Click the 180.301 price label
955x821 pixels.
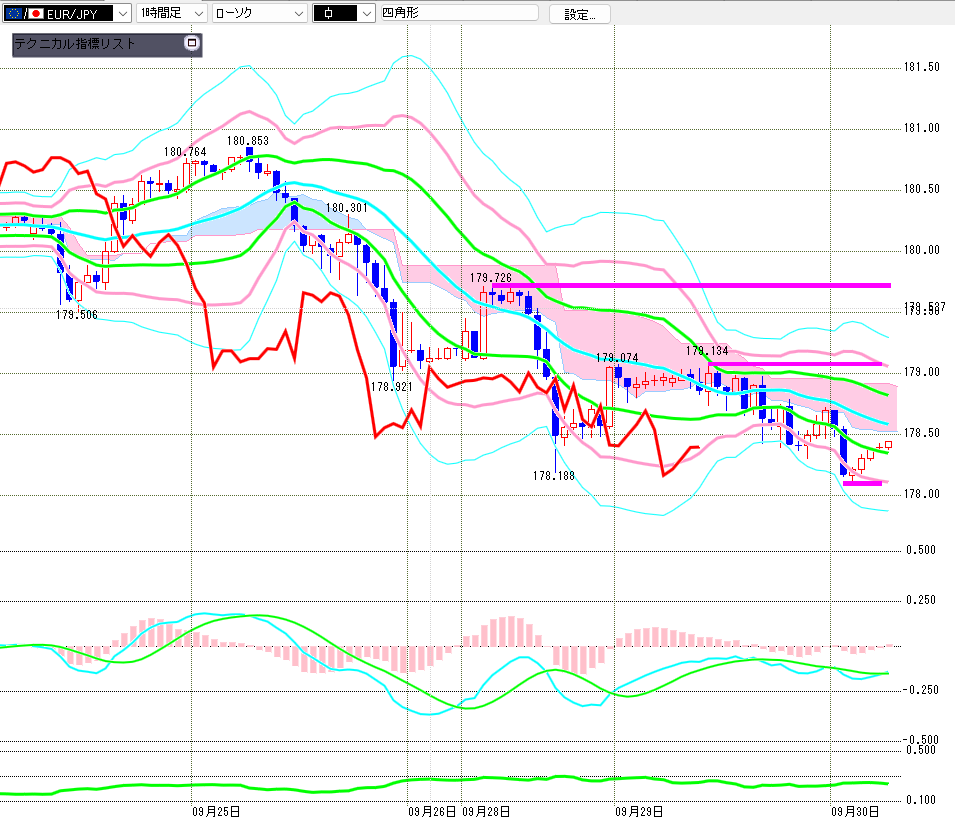click(x=347, y=208)
